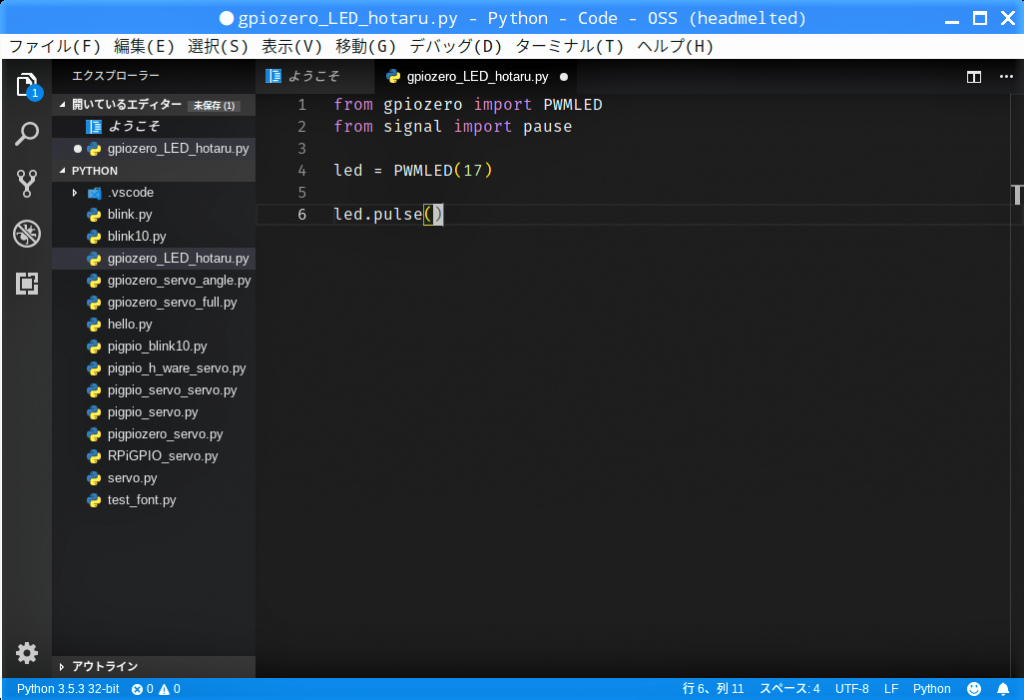Click the editor overview scrollbar marker
Image resolution: width=1024 pixels, height=700 pixels.
point(1018,194)
